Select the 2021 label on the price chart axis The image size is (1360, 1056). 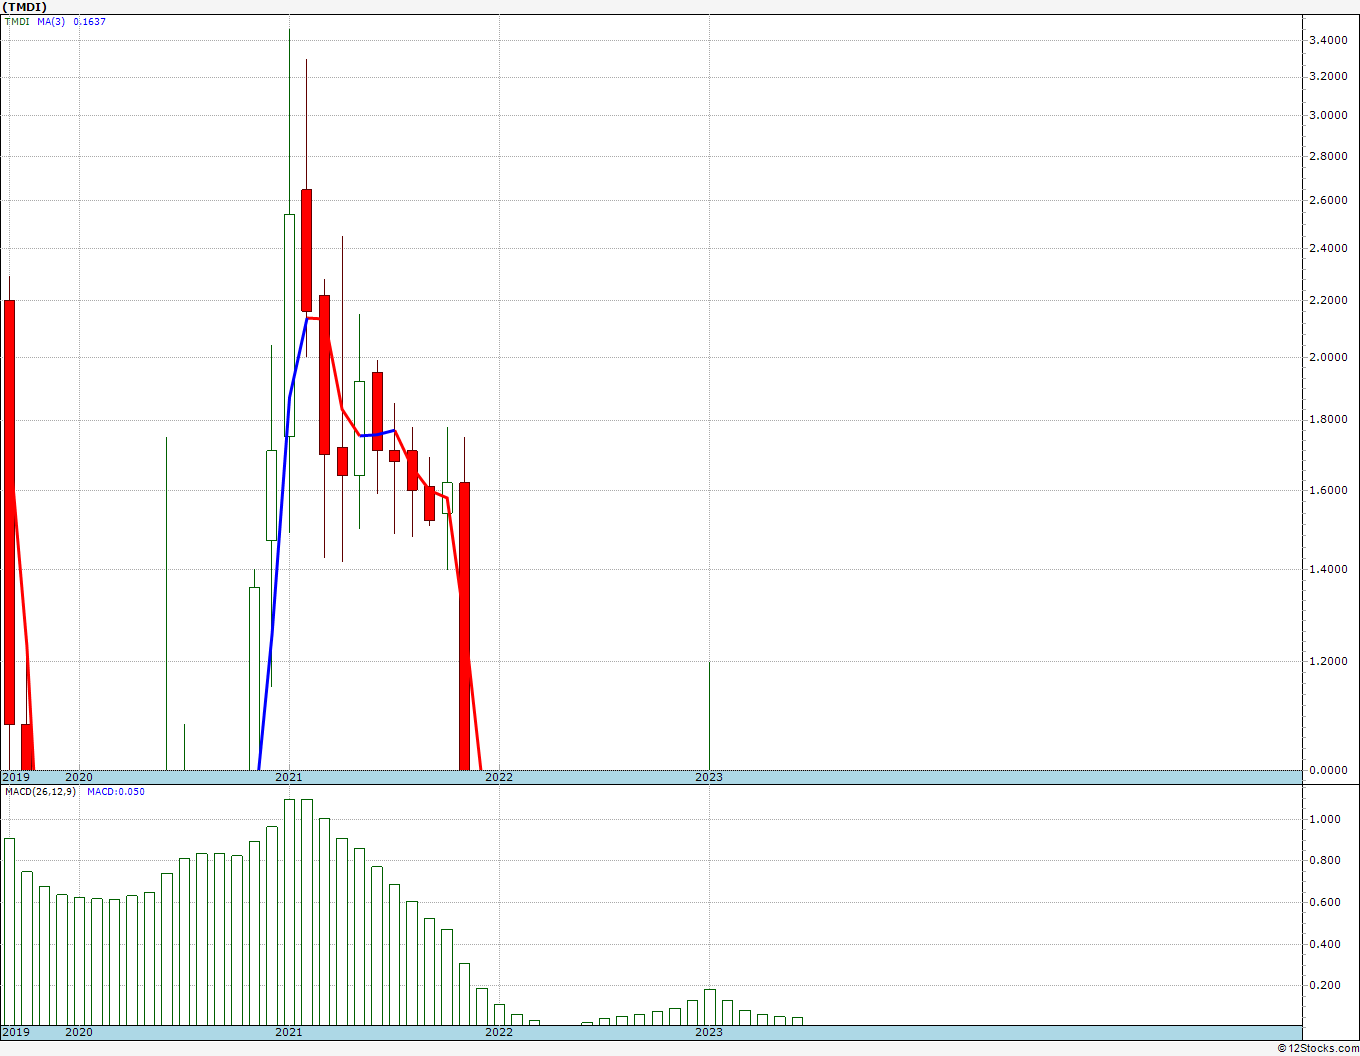[289, 777]
